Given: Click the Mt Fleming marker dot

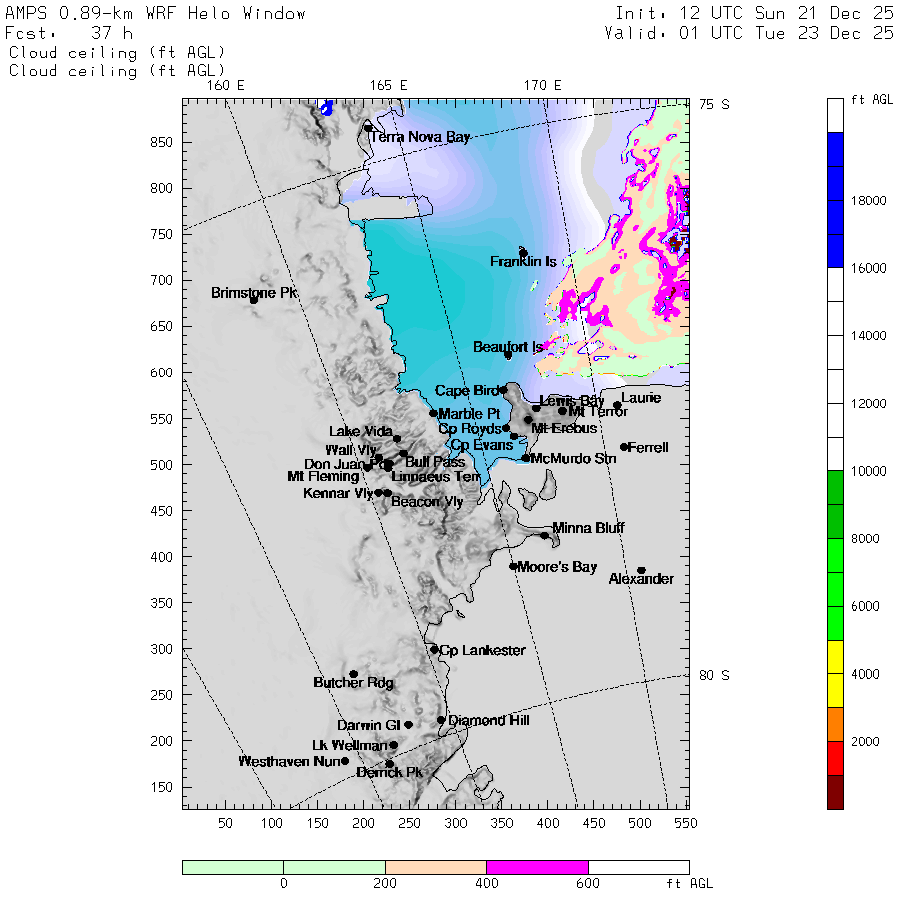Looking at the screenshot, I should [x=367, y=468].
